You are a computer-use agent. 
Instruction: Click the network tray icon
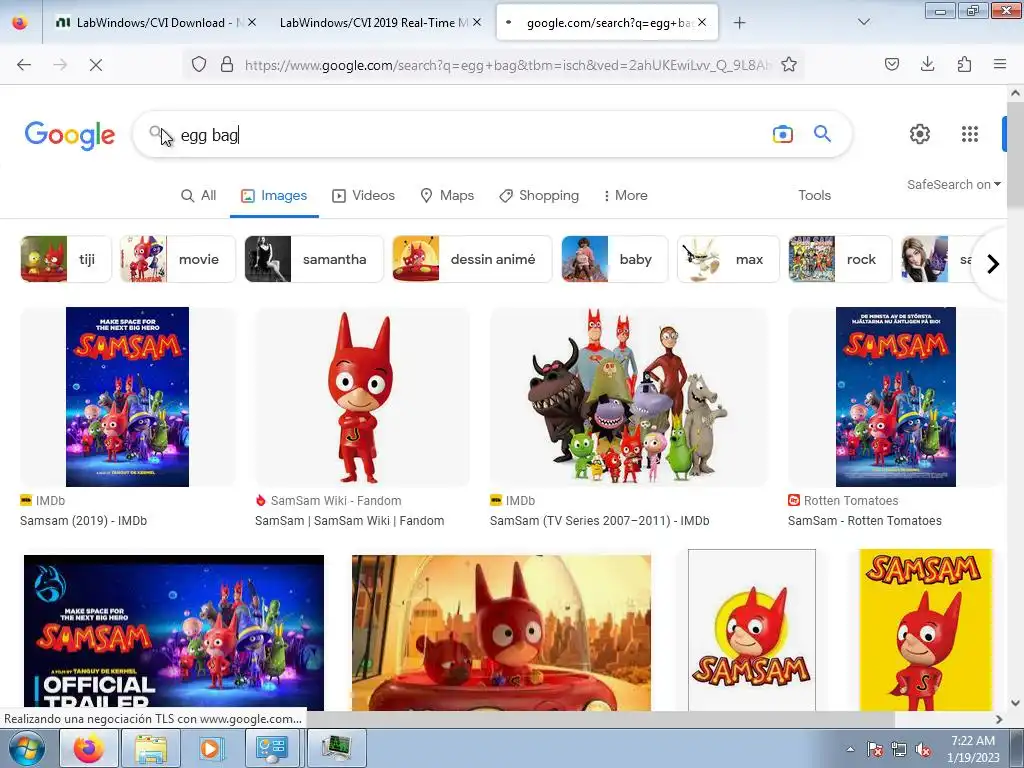coord(899,750)
